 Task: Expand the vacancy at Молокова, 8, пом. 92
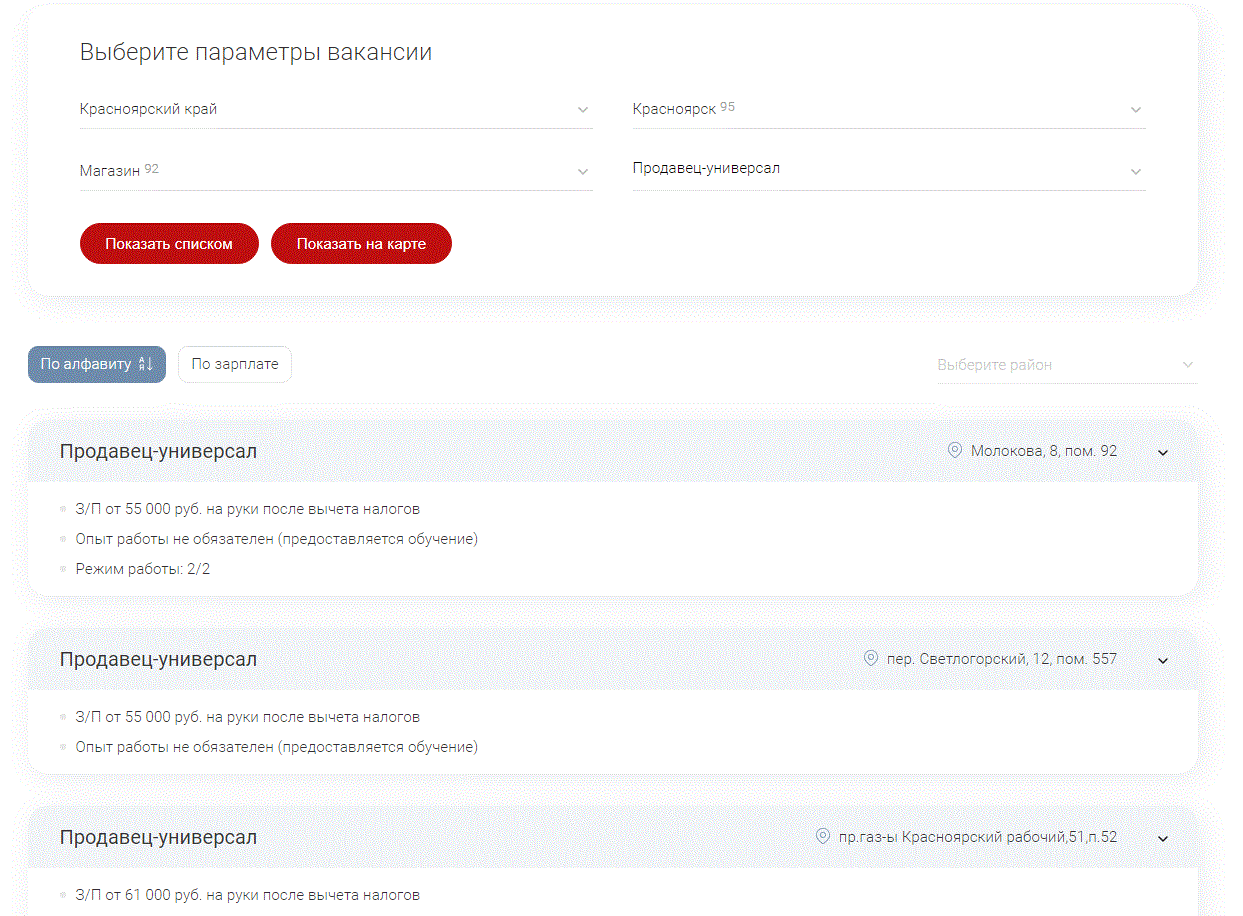[1163, 452]
